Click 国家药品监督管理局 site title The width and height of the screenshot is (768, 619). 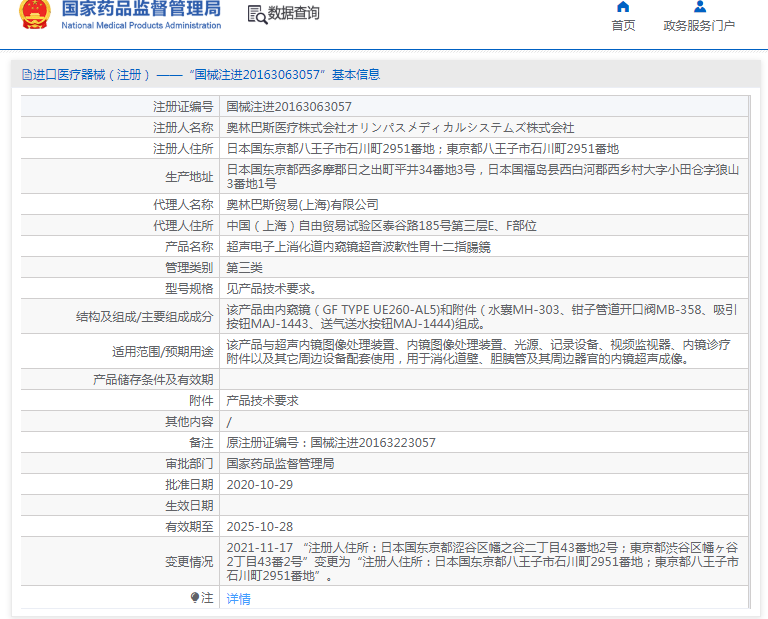(141, 8)
